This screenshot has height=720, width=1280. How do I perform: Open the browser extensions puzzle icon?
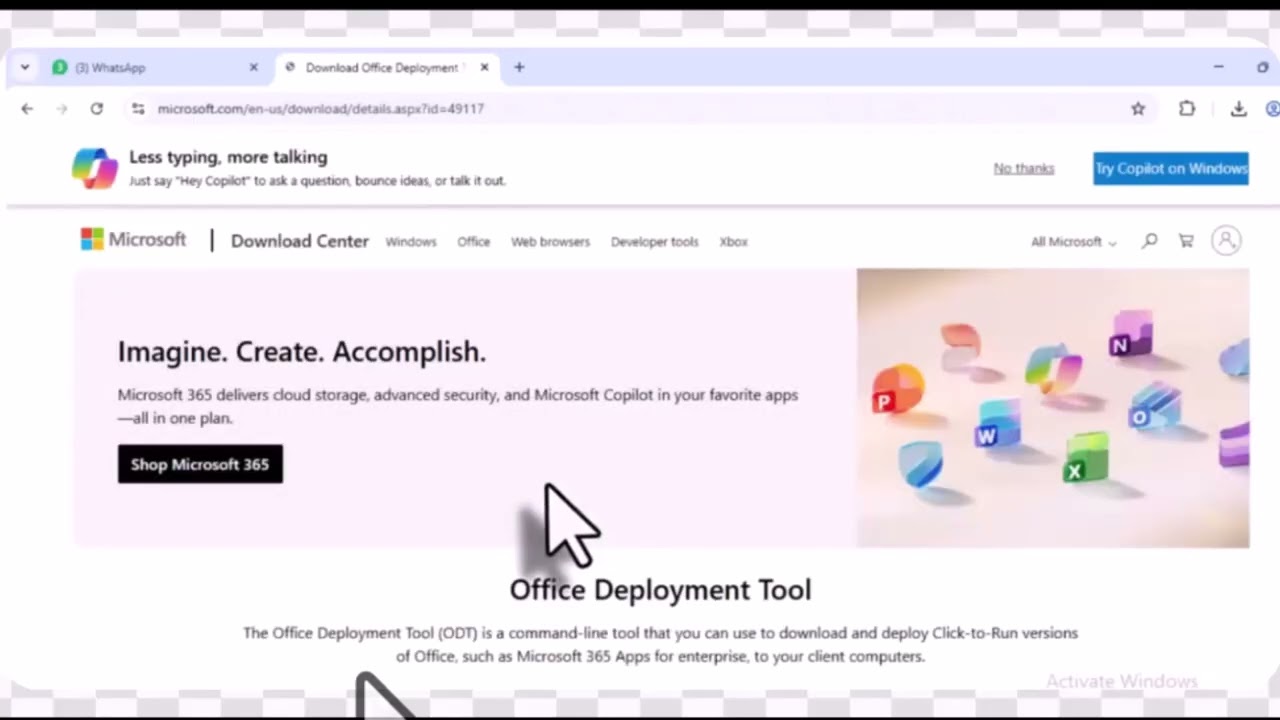(1187, 109)
